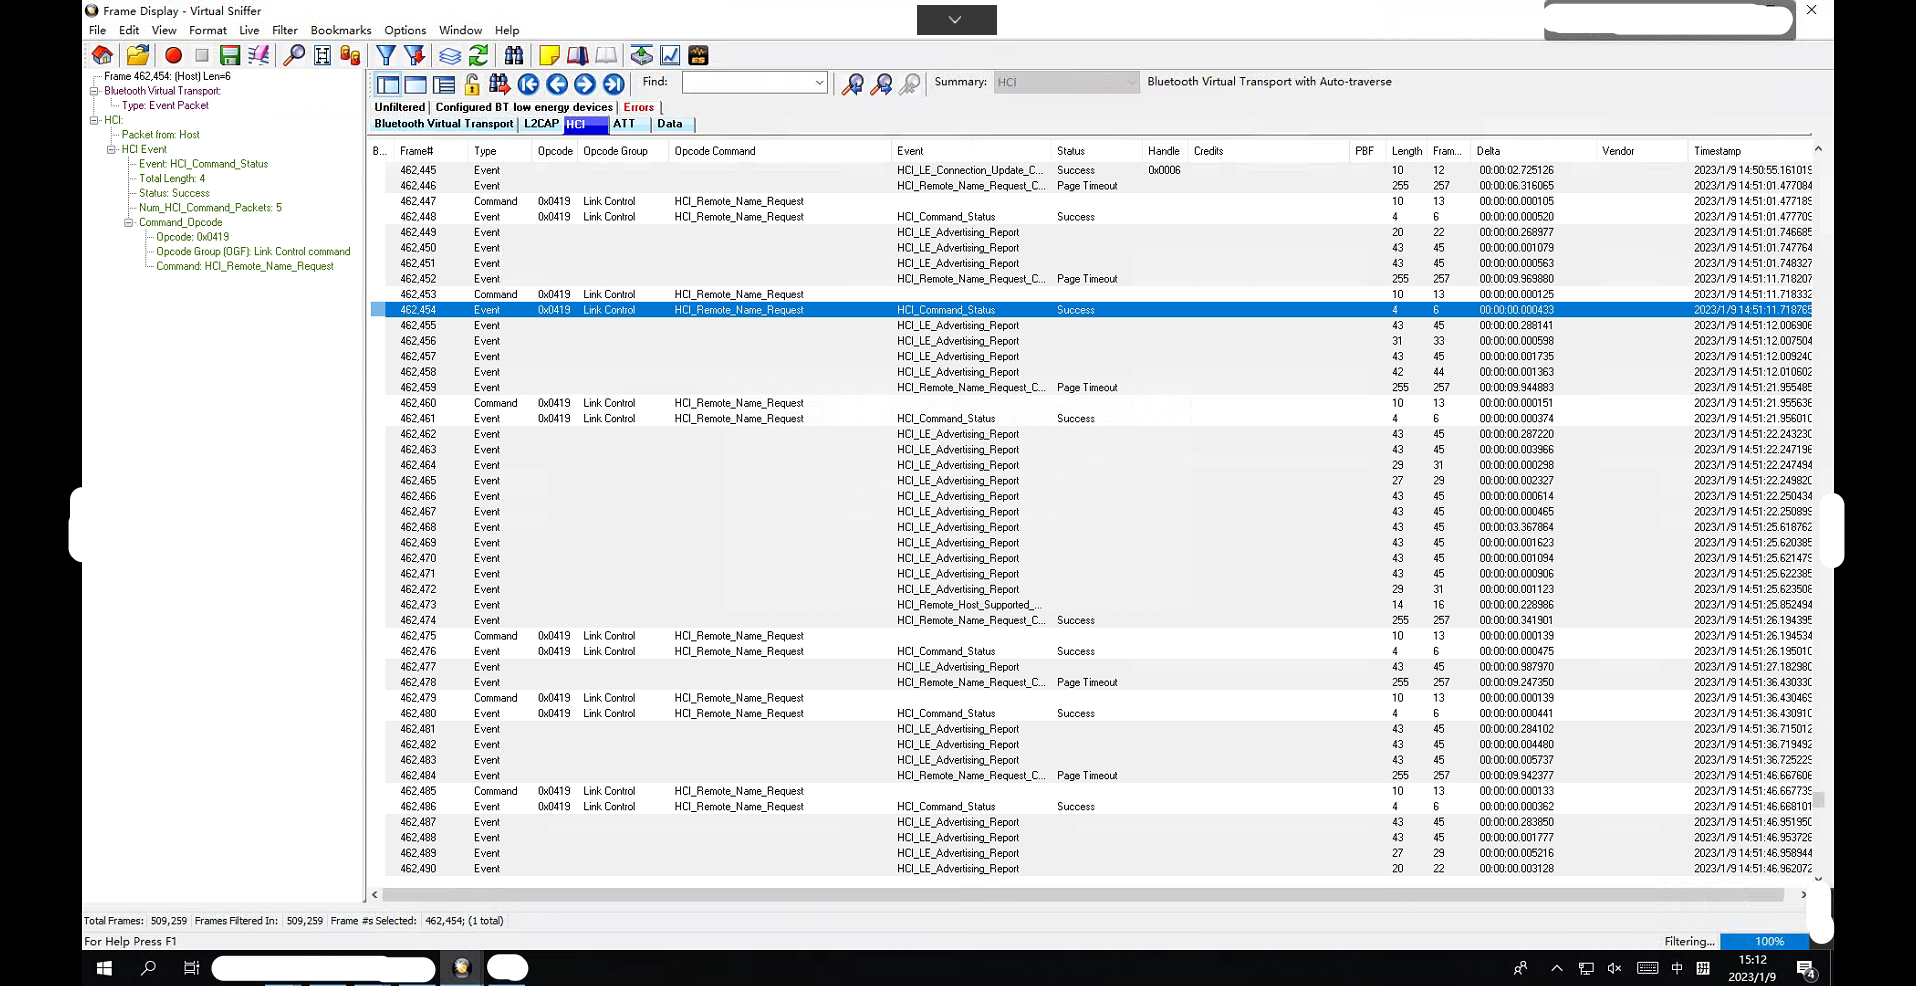Select the red Record capture icon
This screenshot has height=986, width=1916.
172,55
